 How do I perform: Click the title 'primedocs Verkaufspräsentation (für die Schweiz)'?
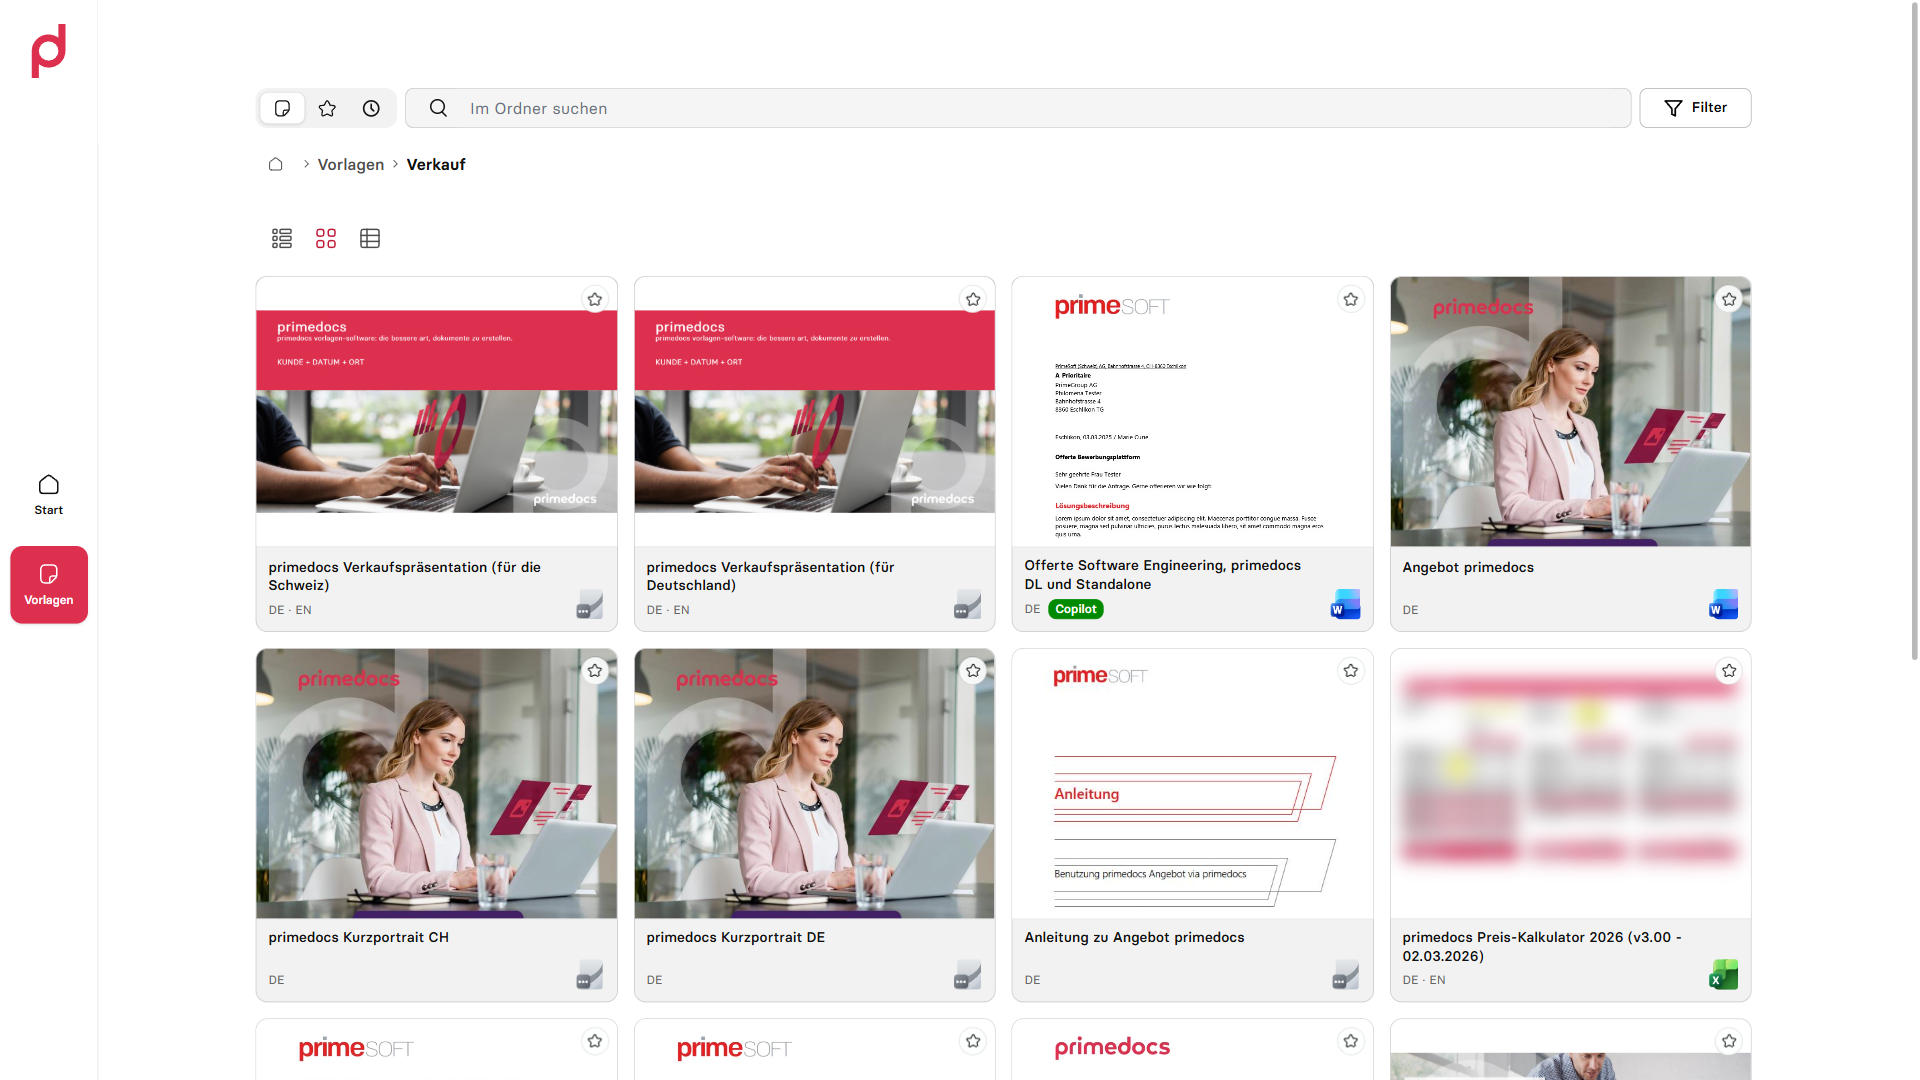(x=404, y=576)
